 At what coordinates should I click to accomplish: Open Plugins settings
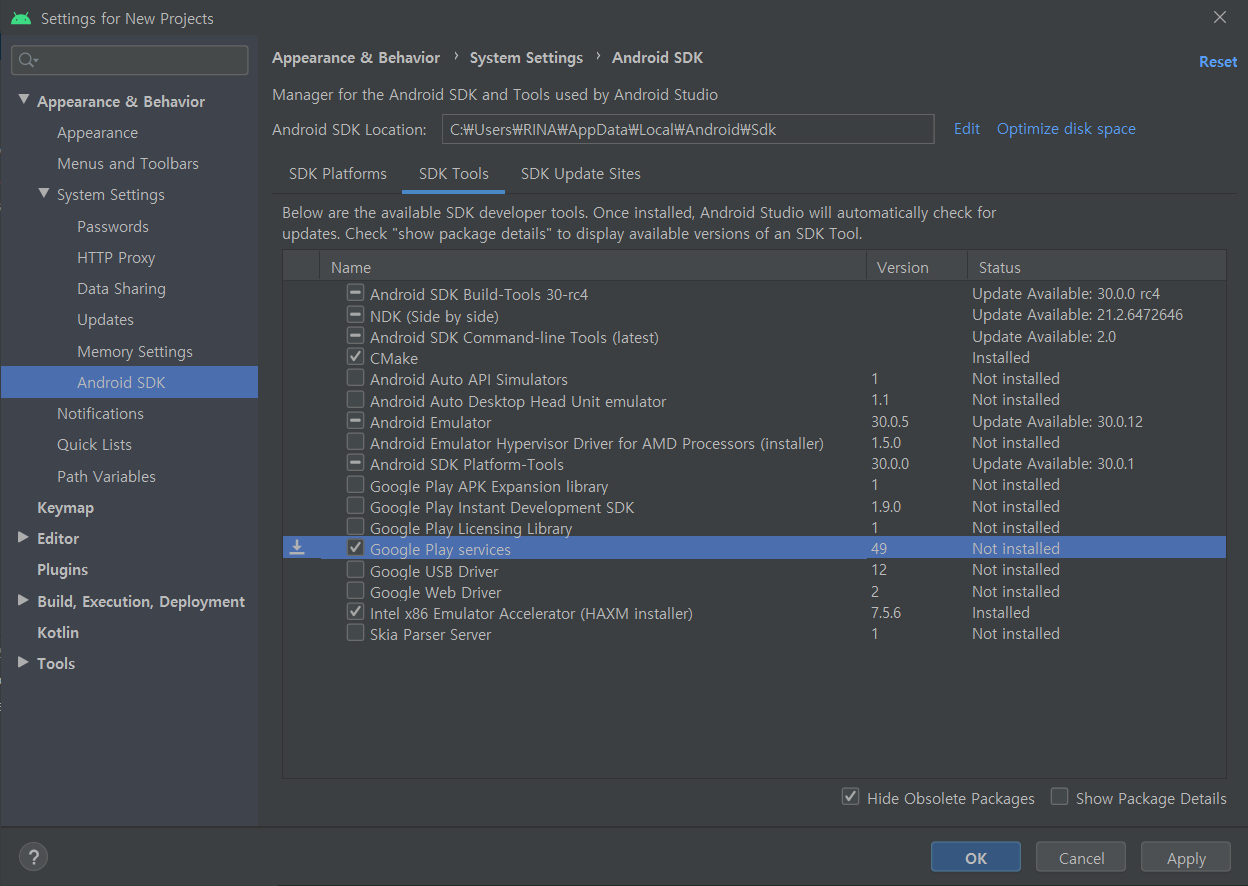(x=62, y=570)
